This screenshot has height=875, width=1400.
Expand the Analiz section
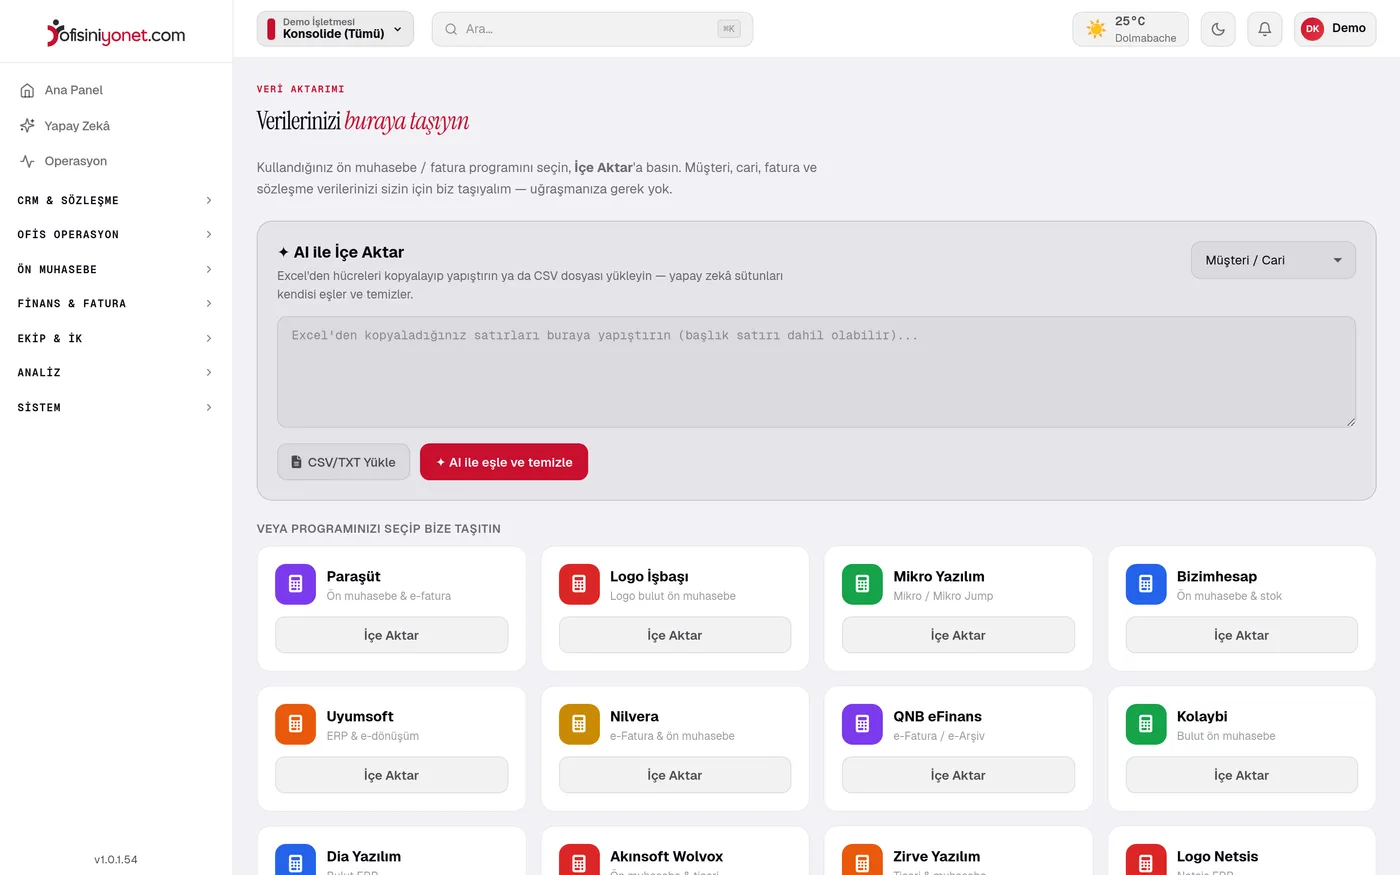[x=116, y=372]
